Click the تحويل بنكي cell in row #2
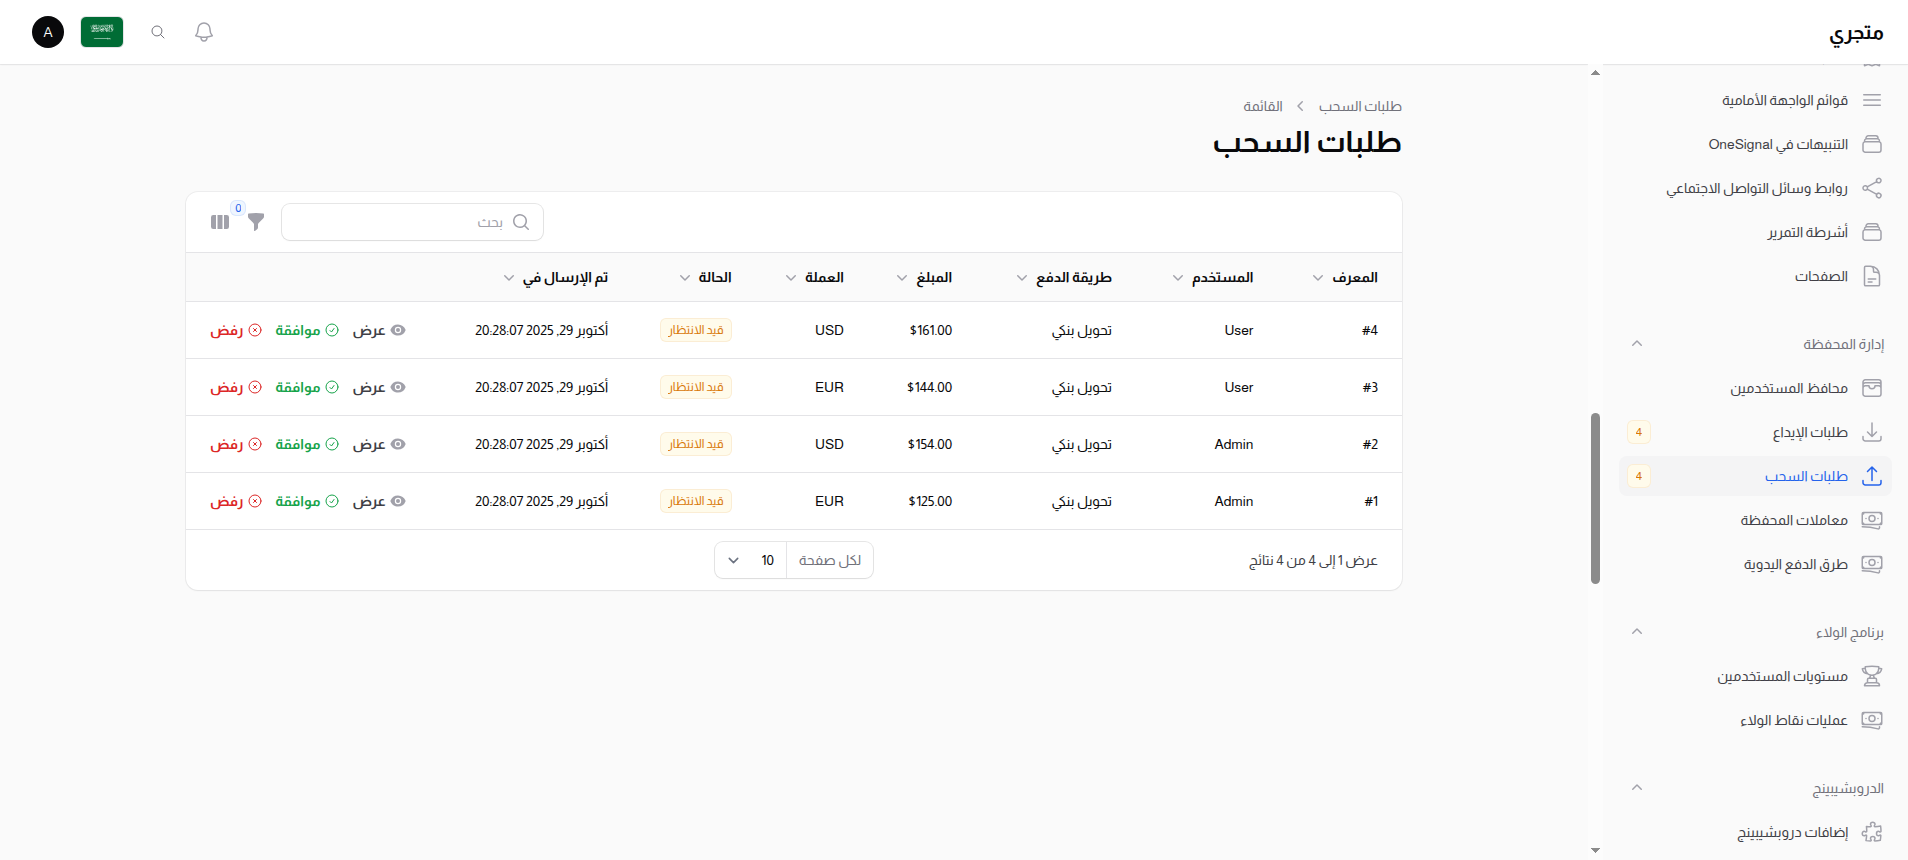Image resolution: width=1908 pixels, height=860 pixels. (1082, 444)
